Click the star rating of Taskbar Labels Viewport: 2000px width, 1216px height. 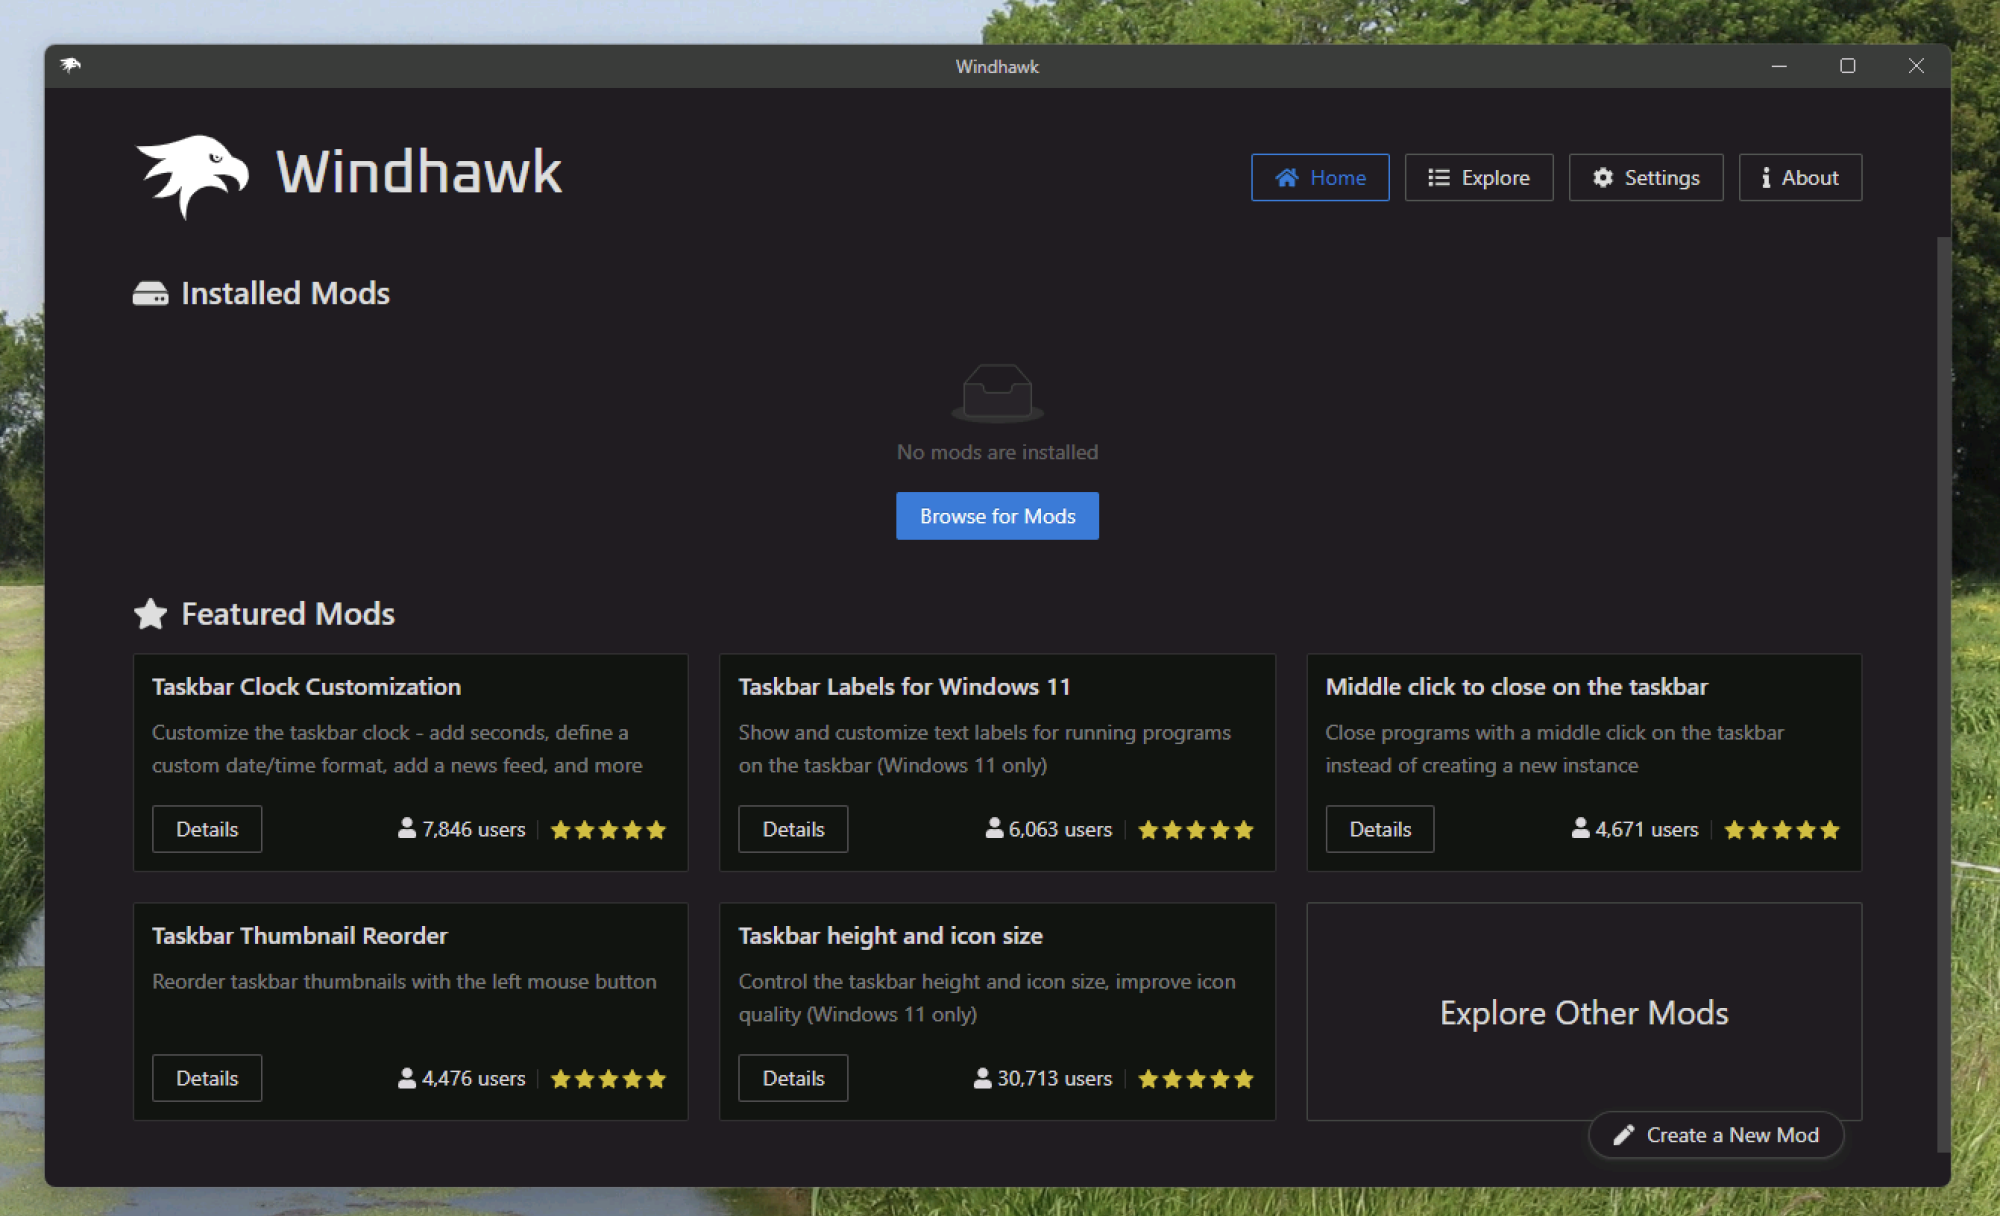click(1195, 830)
